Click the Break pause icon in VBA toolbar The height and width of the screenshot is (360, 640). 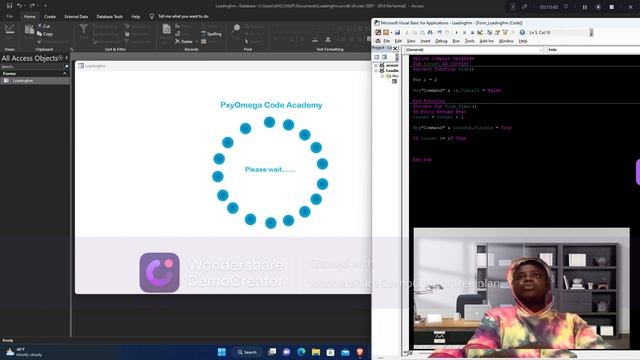pos(464,32)
